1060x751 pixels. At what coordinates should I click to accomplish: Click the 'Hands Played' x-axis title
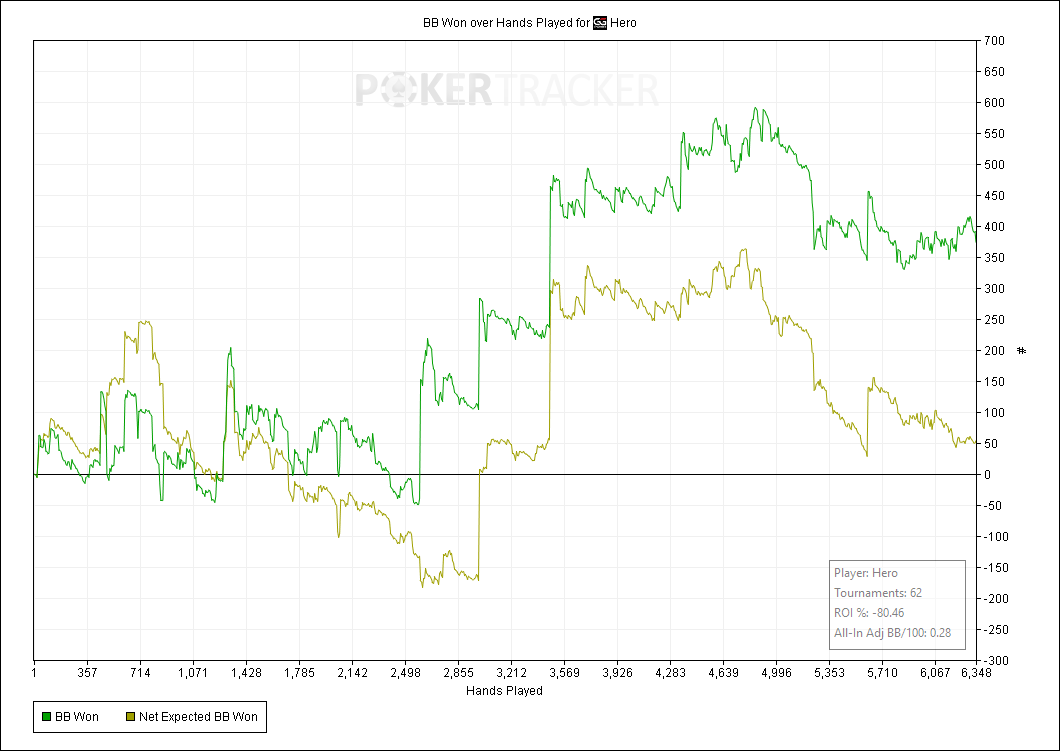click(504, 690)
